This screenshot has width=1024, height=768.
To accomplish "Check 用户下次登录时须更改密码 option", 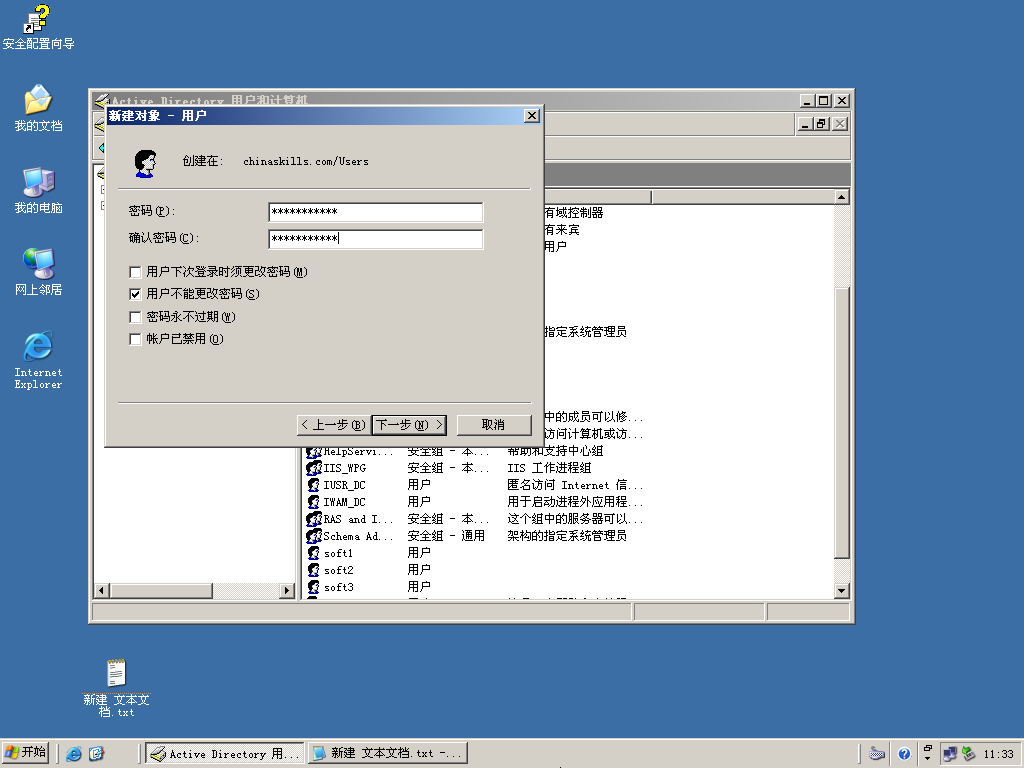I will click(x=135, y=272).
